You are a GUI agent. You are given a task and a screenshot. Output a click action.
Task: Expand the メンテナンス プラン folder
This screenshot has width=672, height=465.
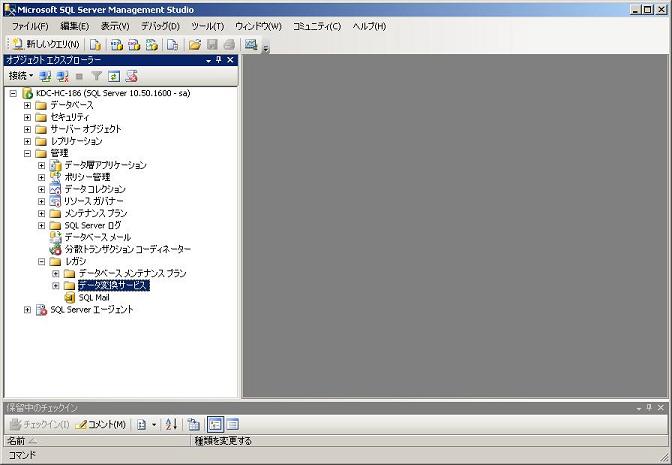(42, 213)
